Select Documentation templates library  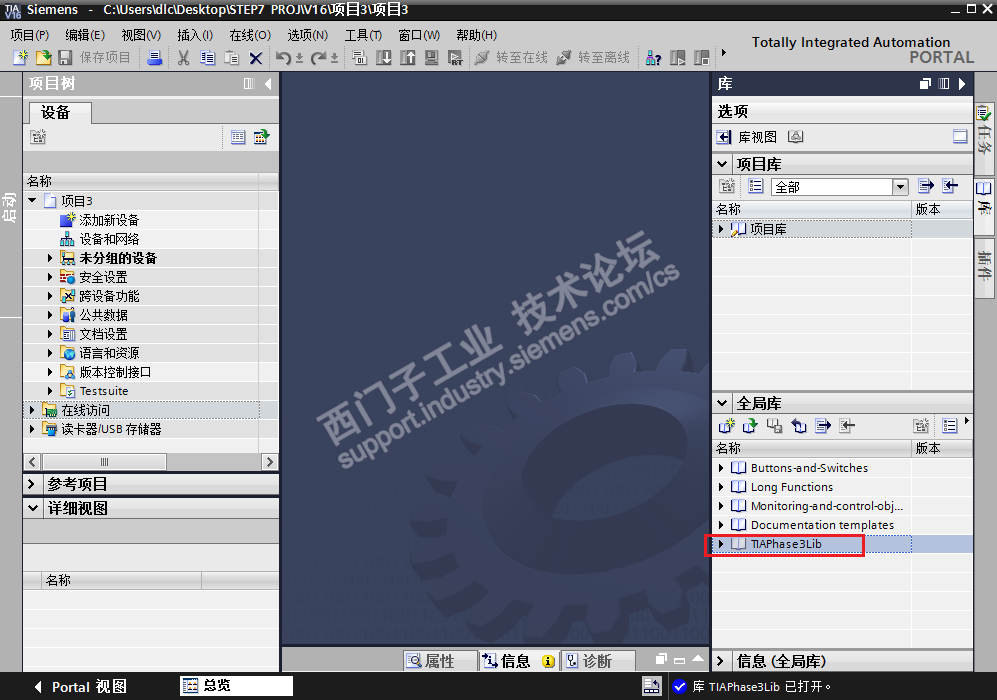tap(822, 525)
